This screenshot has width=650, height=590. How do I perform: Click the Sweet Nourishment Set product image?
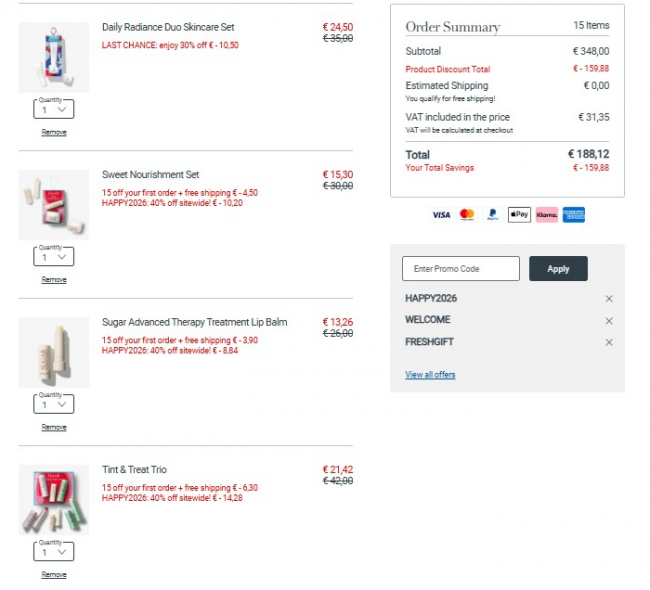pyautogui.click(x=54, y=205)
